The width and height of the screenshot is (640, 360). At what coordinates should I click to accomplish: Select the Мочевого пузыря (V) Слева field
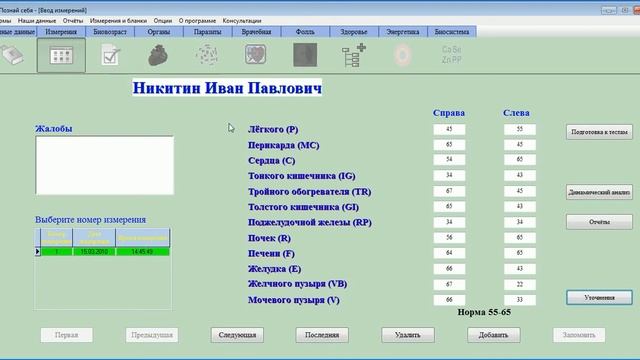click(520, 300)
